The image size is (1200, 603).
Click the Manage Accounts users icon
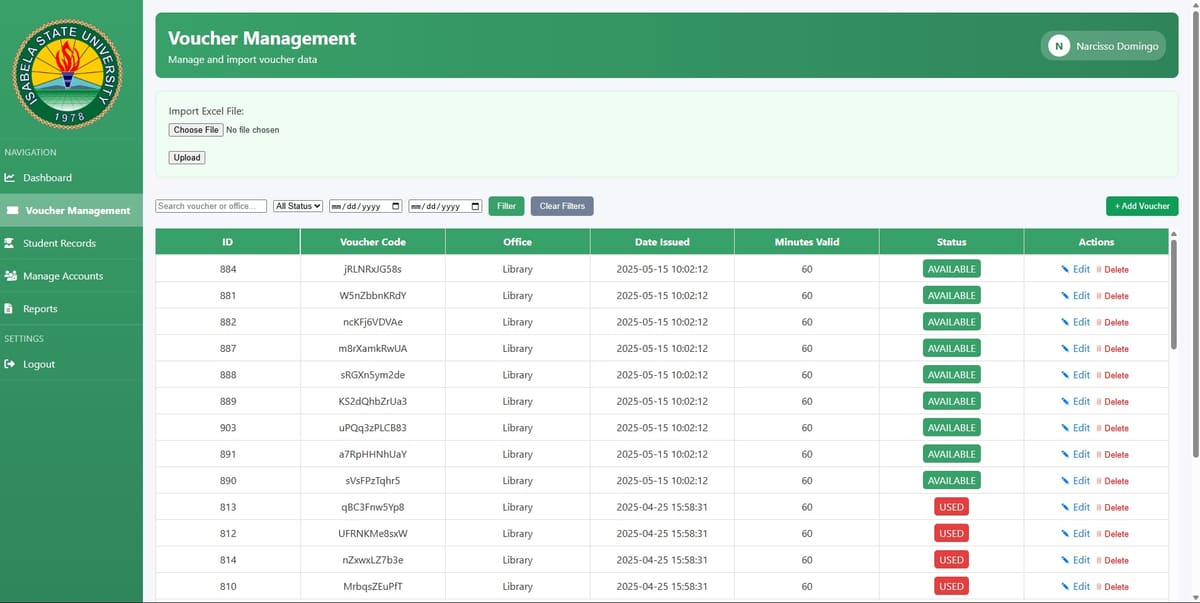coord(10,276)
